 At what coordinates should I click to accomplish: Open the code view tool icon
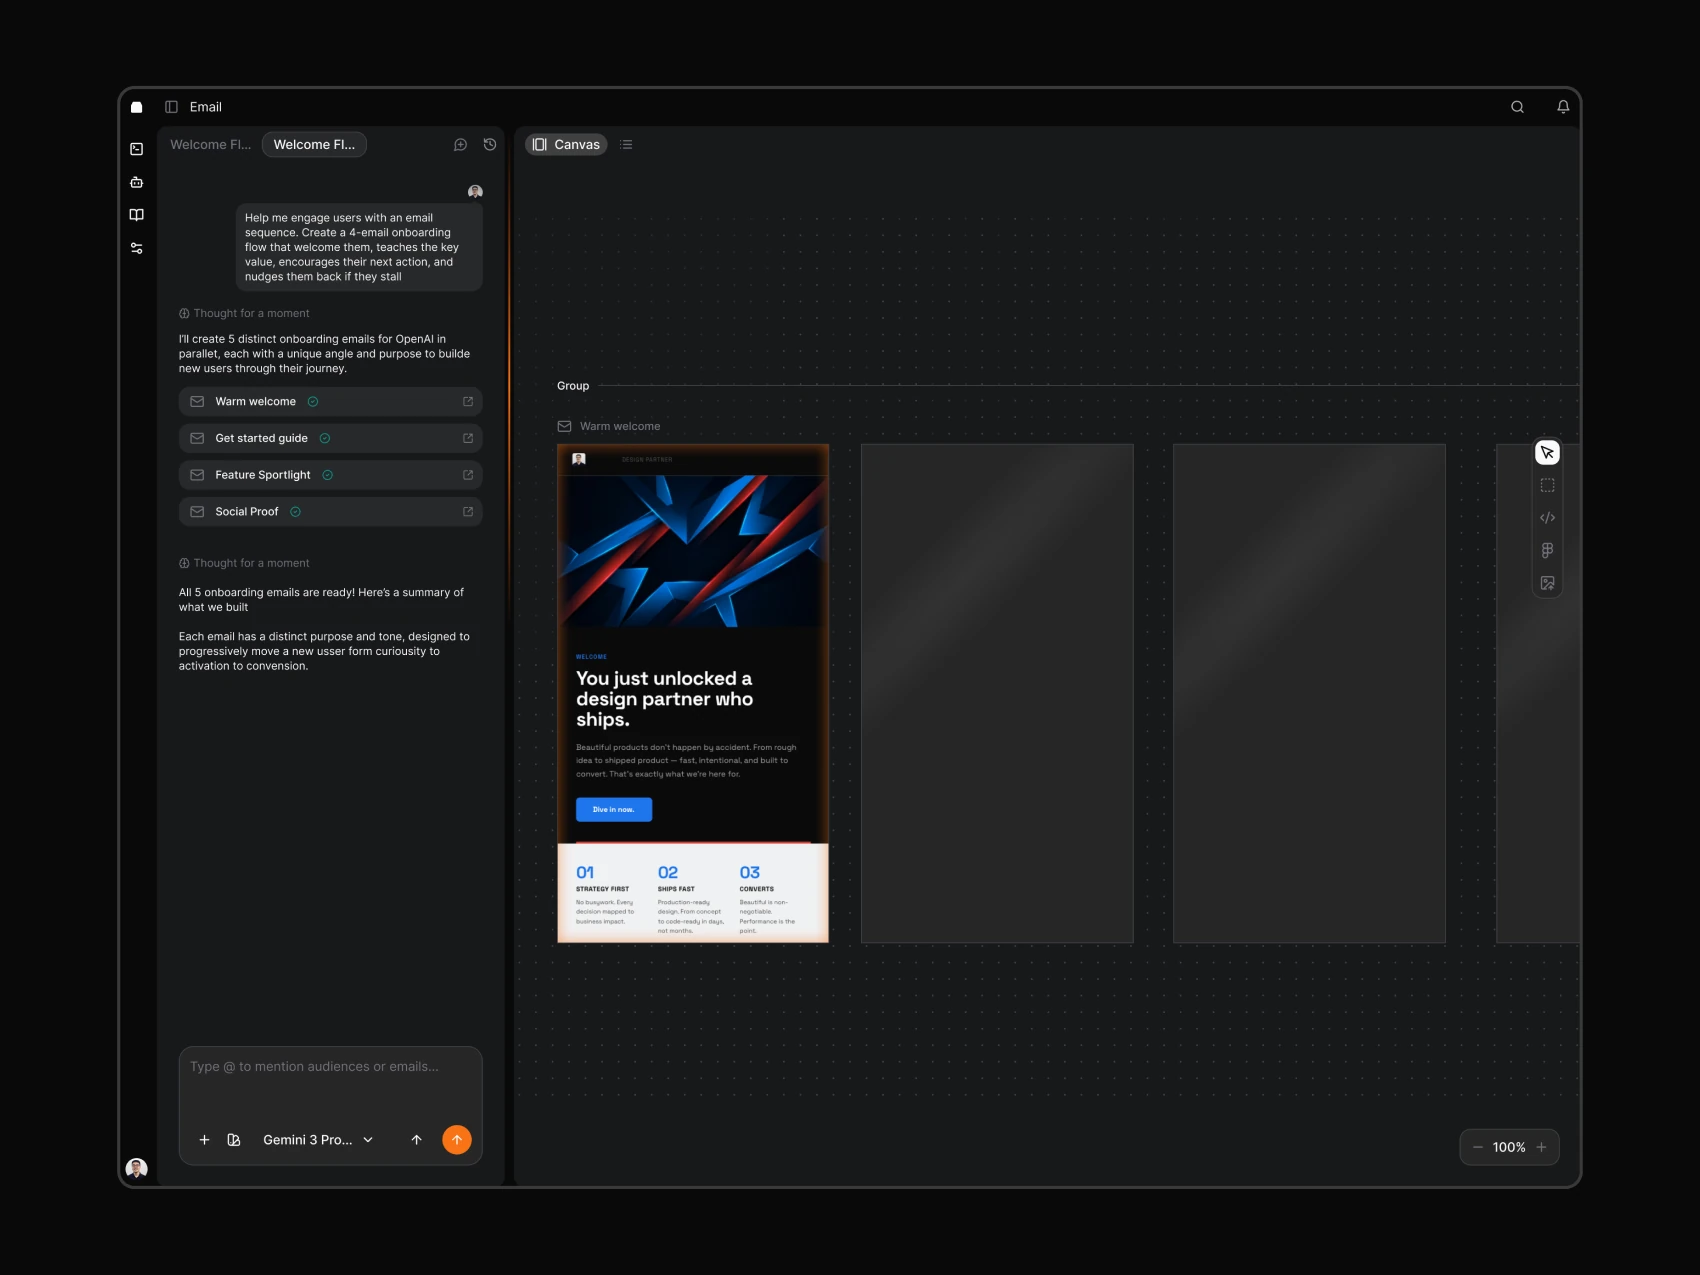coord(1547,518)
